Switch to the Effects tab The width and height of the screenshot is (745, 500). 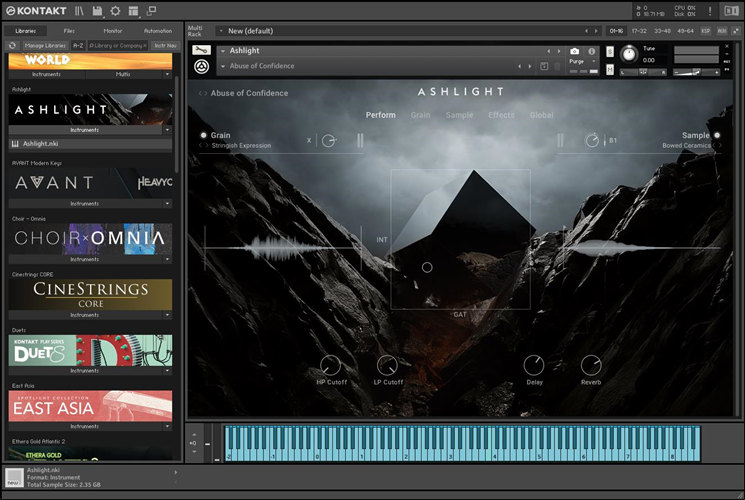tap(501, 115)
